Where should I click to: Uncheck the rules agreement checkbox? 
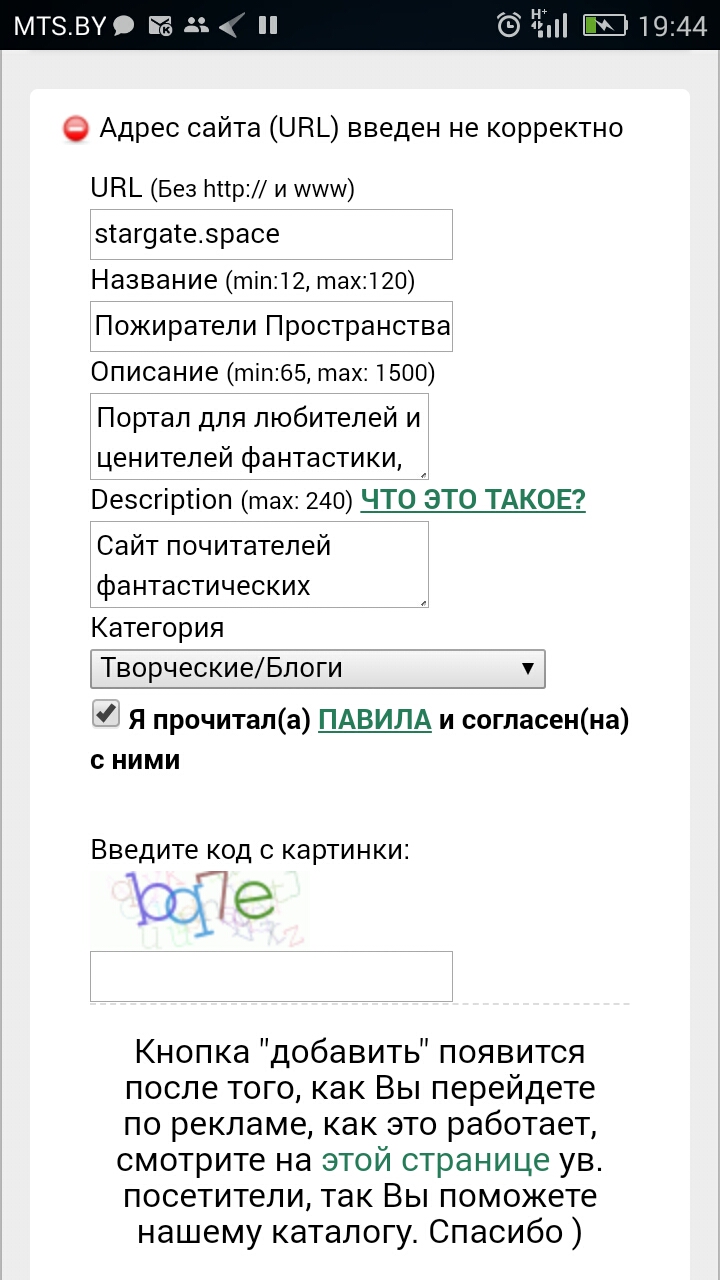point(104,714)
